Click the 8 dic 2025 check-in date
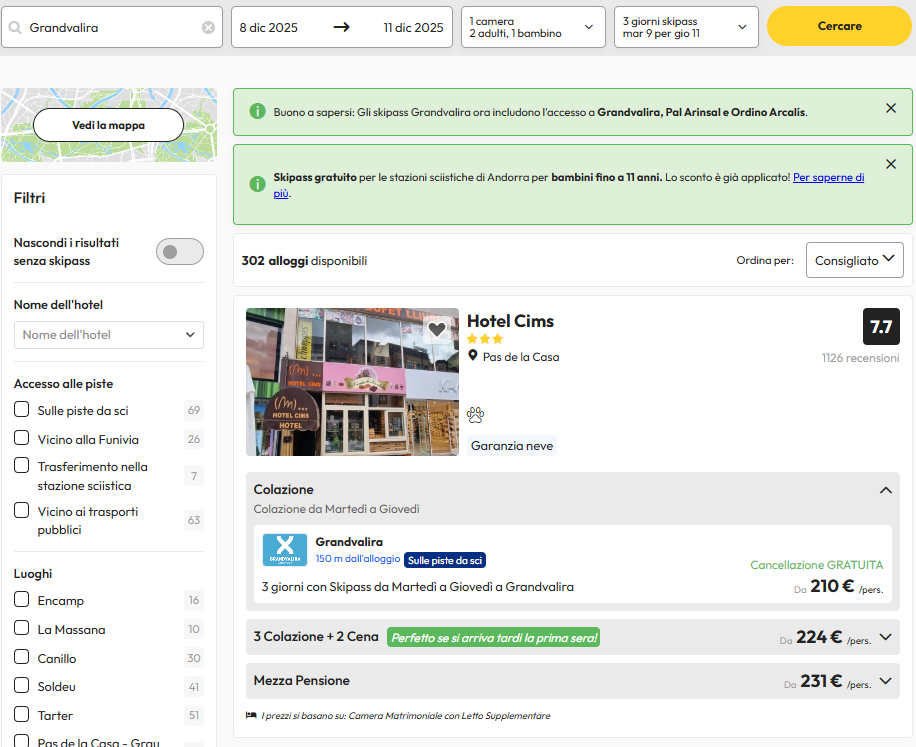The width and height of the screenshot is (916, 747). click(269, 27)
